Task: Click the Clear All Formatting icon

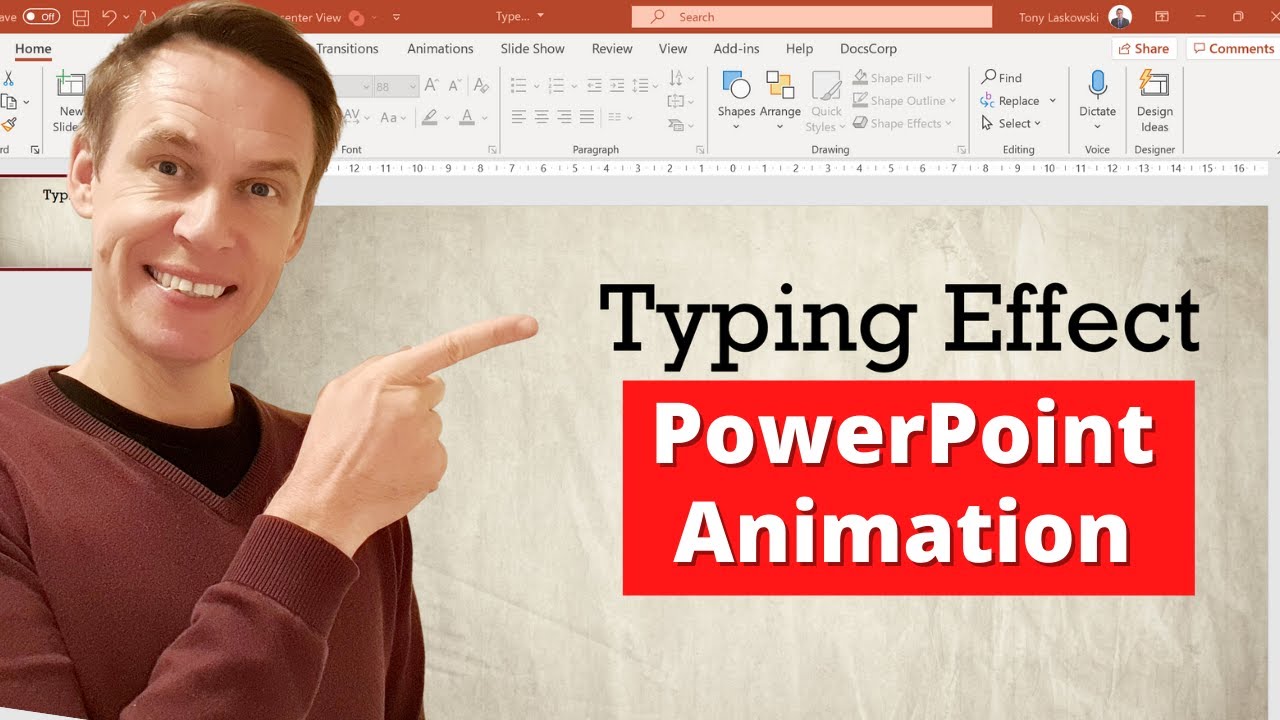Action: coord(482,87)
